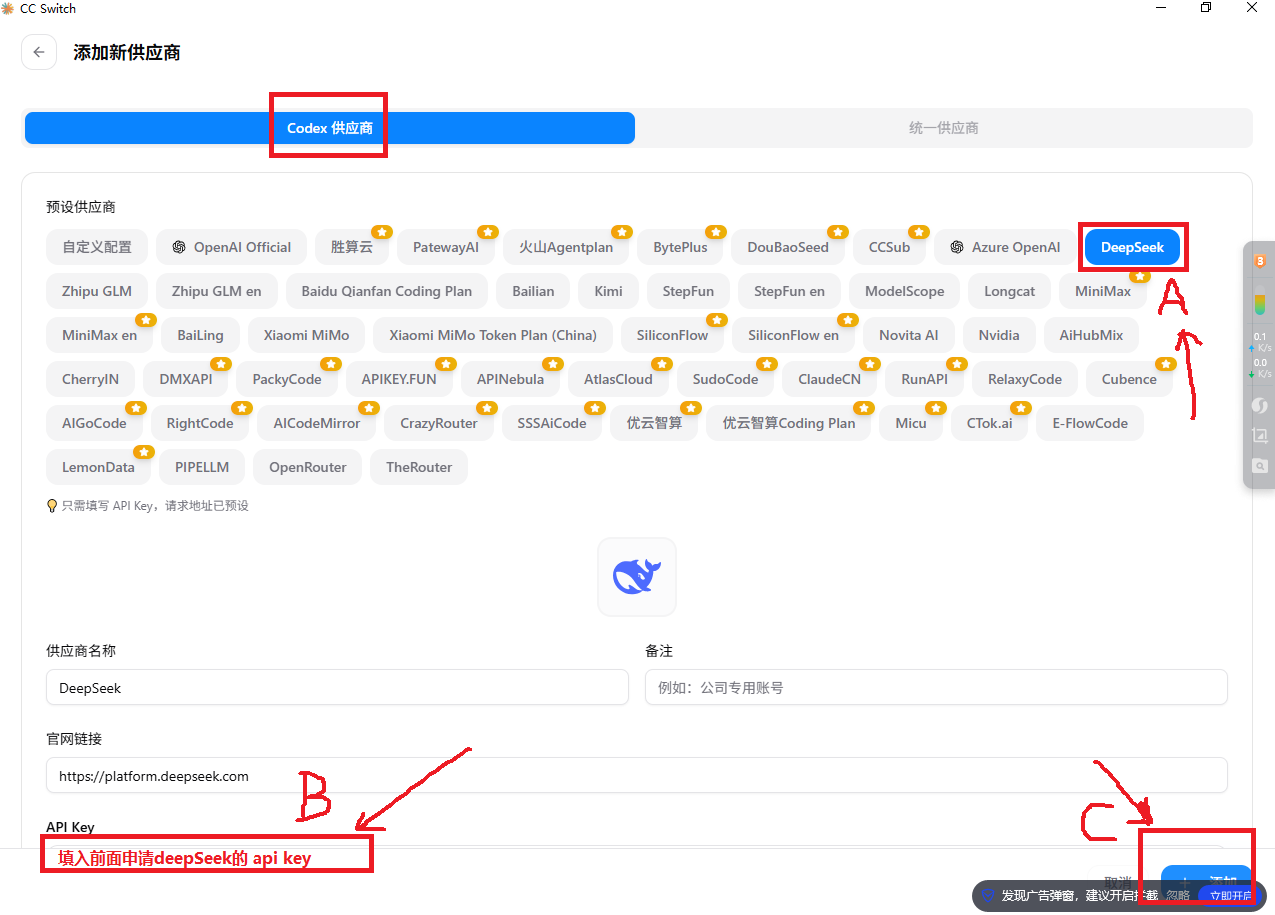The image size is (1275, 915).
Task: Select the MiniMax en preset
Action: pyautogui.click(x=99, y=335)
